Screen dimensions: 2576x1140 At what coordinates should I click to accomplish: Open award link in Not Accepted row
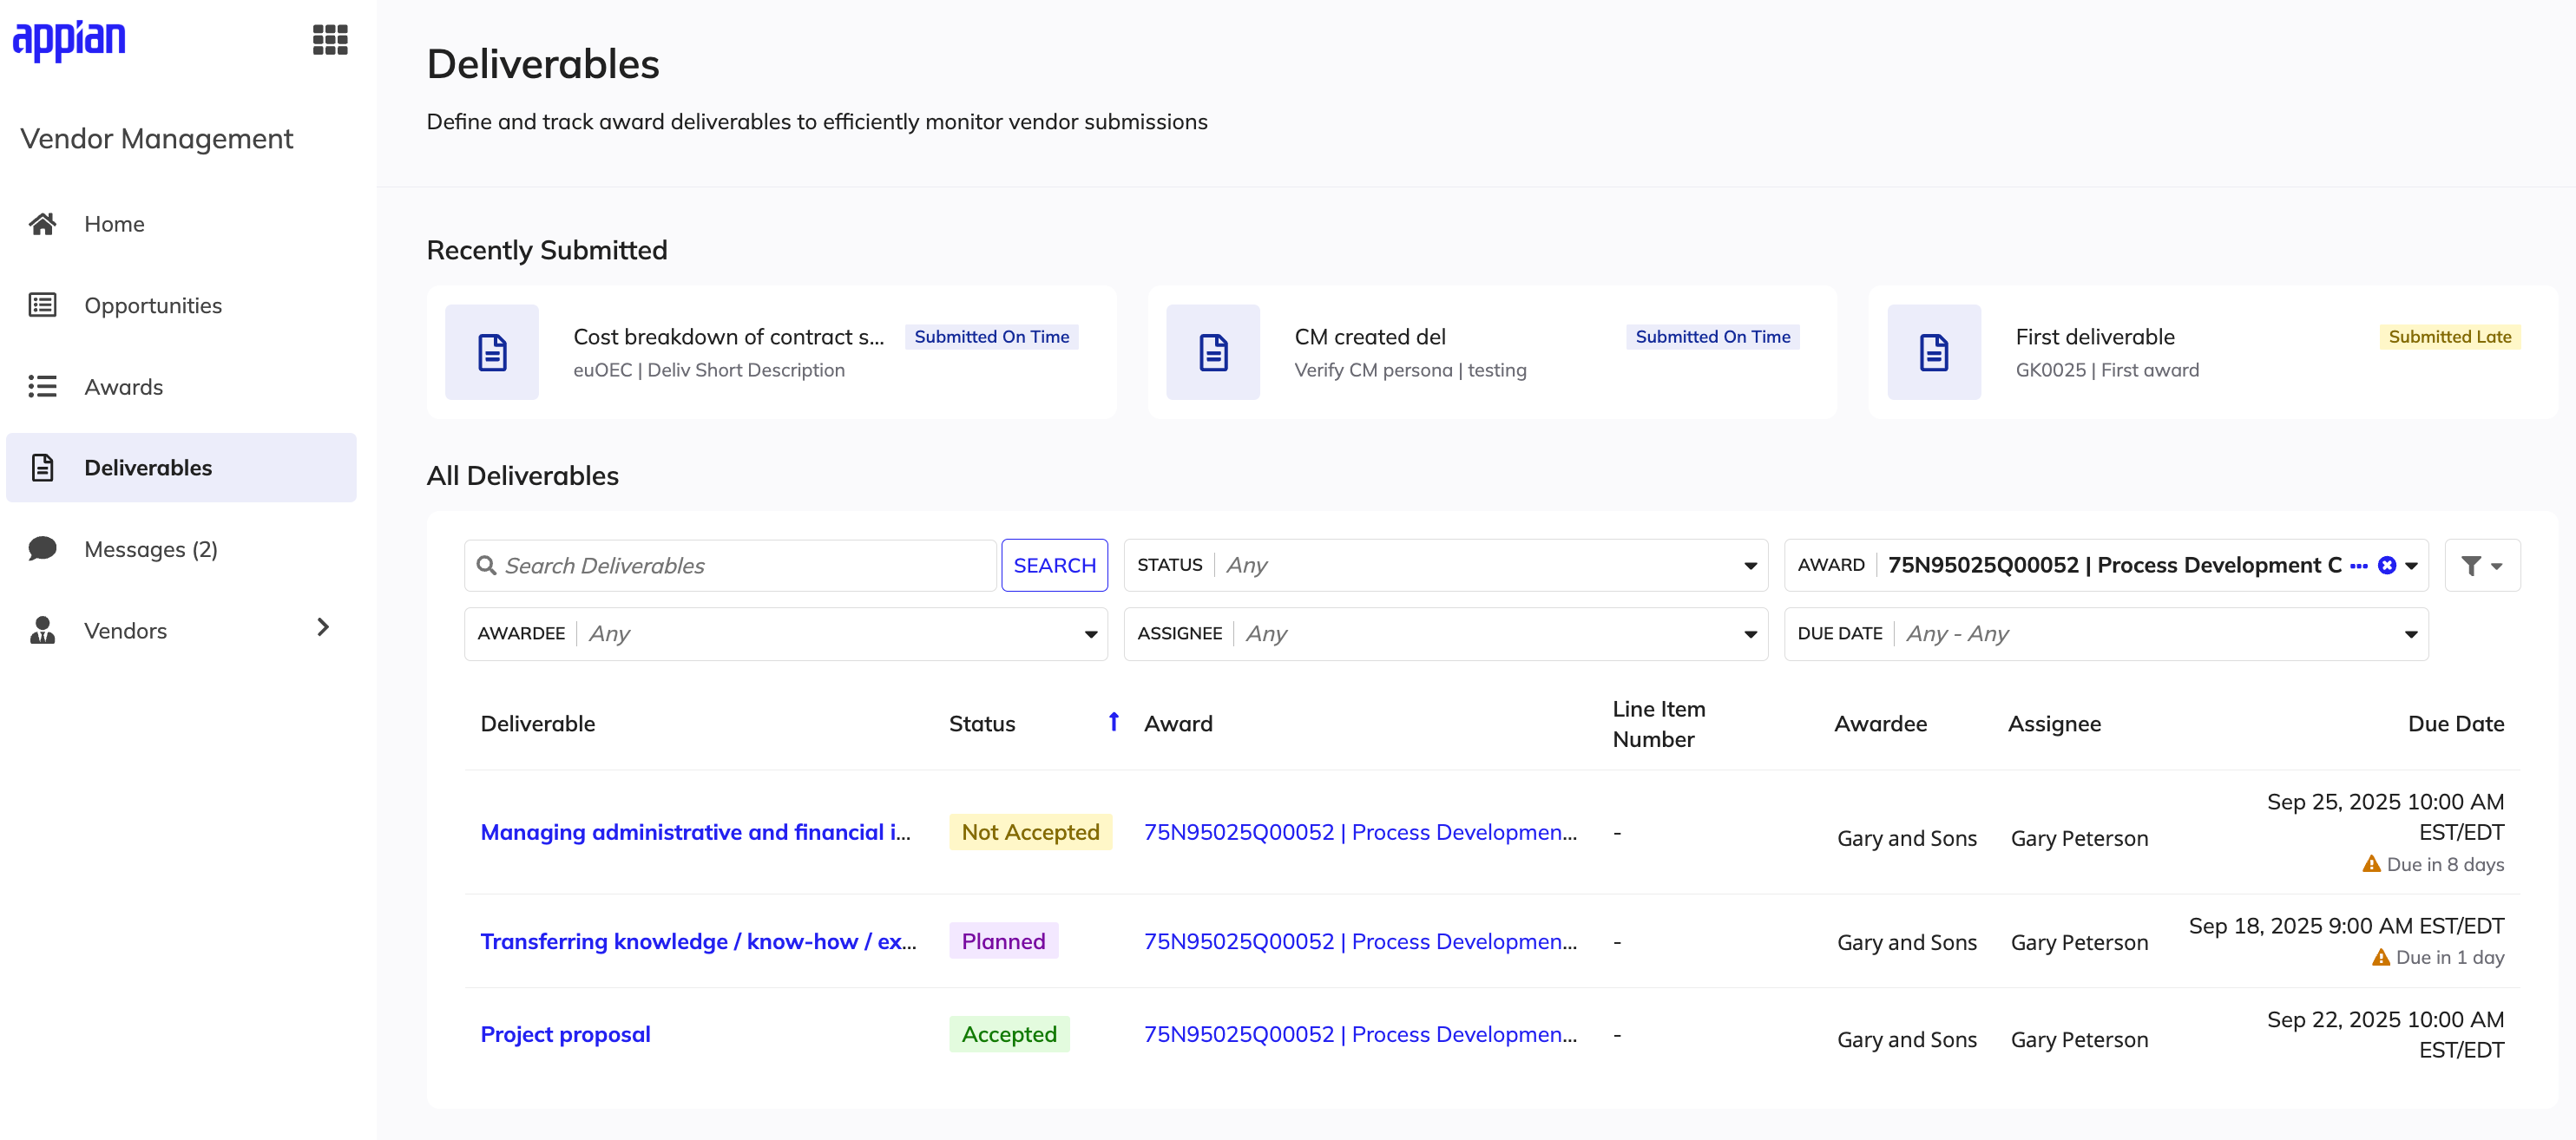(x=1360, y=832)
